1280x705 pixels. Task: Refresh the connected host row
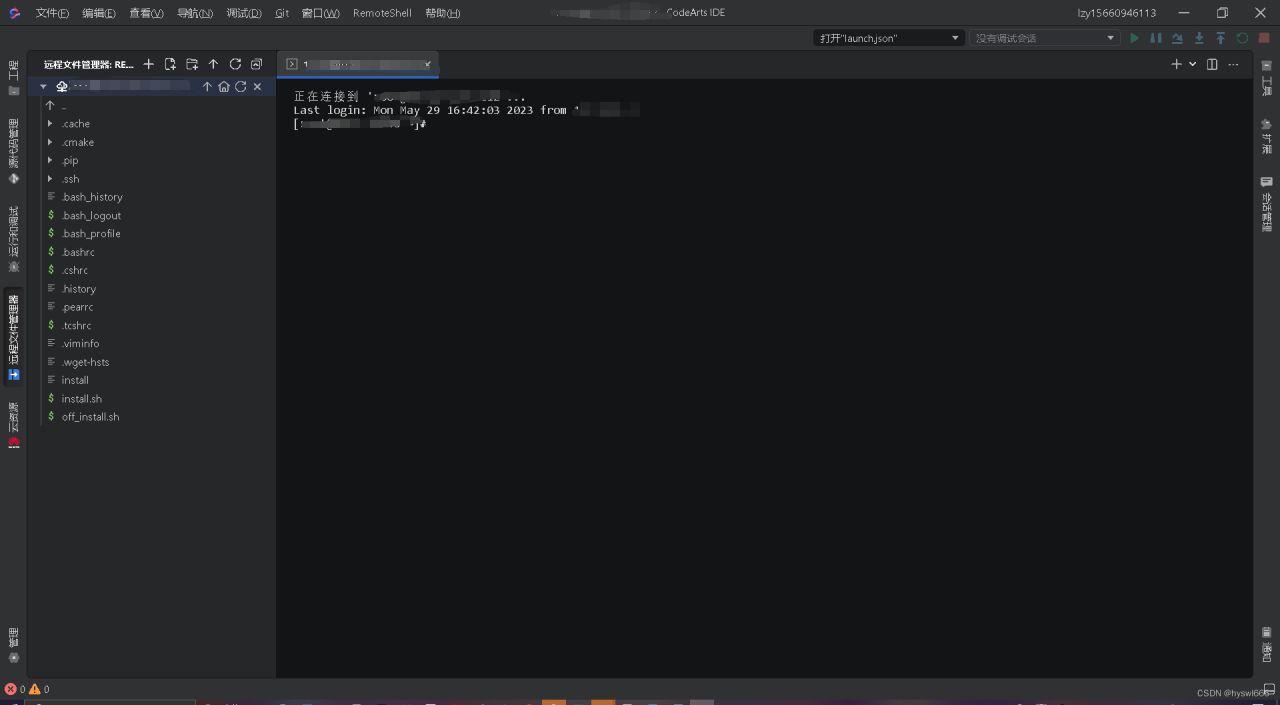(x=241, y=87)
